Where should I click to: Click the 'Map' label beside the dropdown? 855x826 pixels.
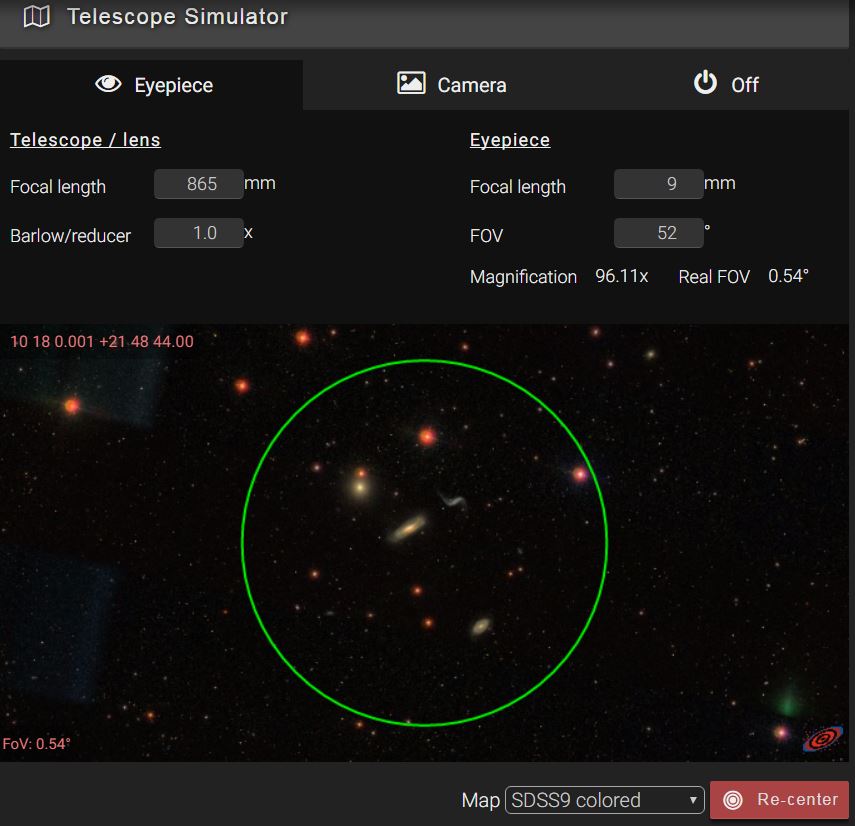click(480, 800)
